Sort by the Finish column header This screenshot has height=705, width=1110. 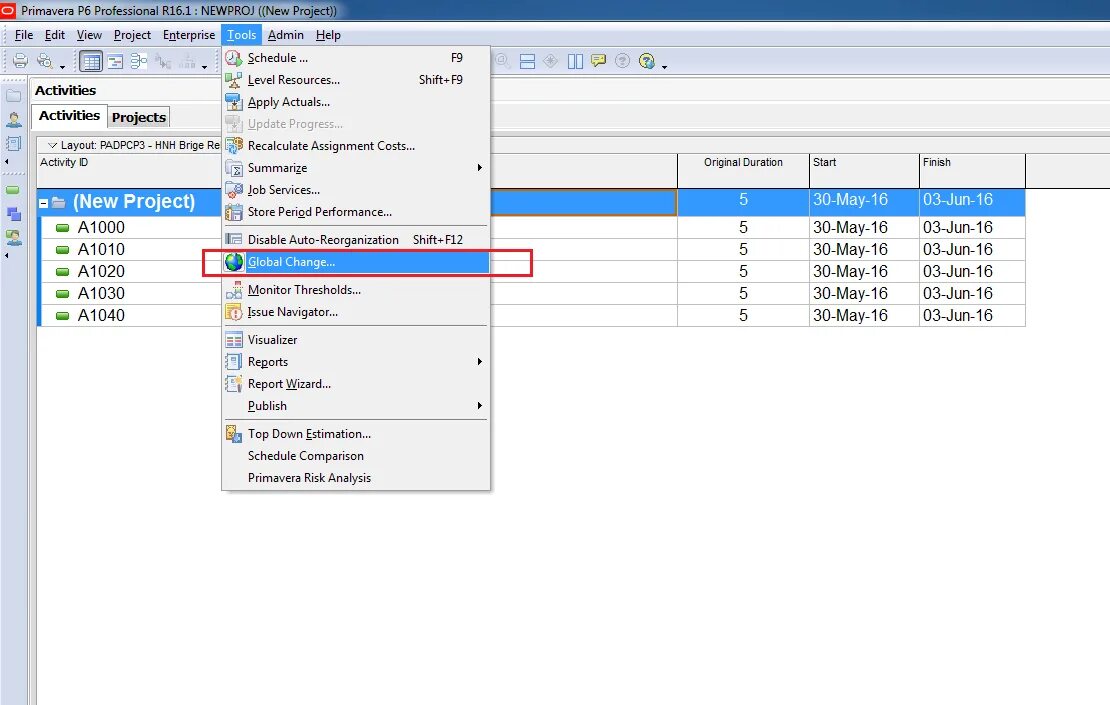(973, 171)
